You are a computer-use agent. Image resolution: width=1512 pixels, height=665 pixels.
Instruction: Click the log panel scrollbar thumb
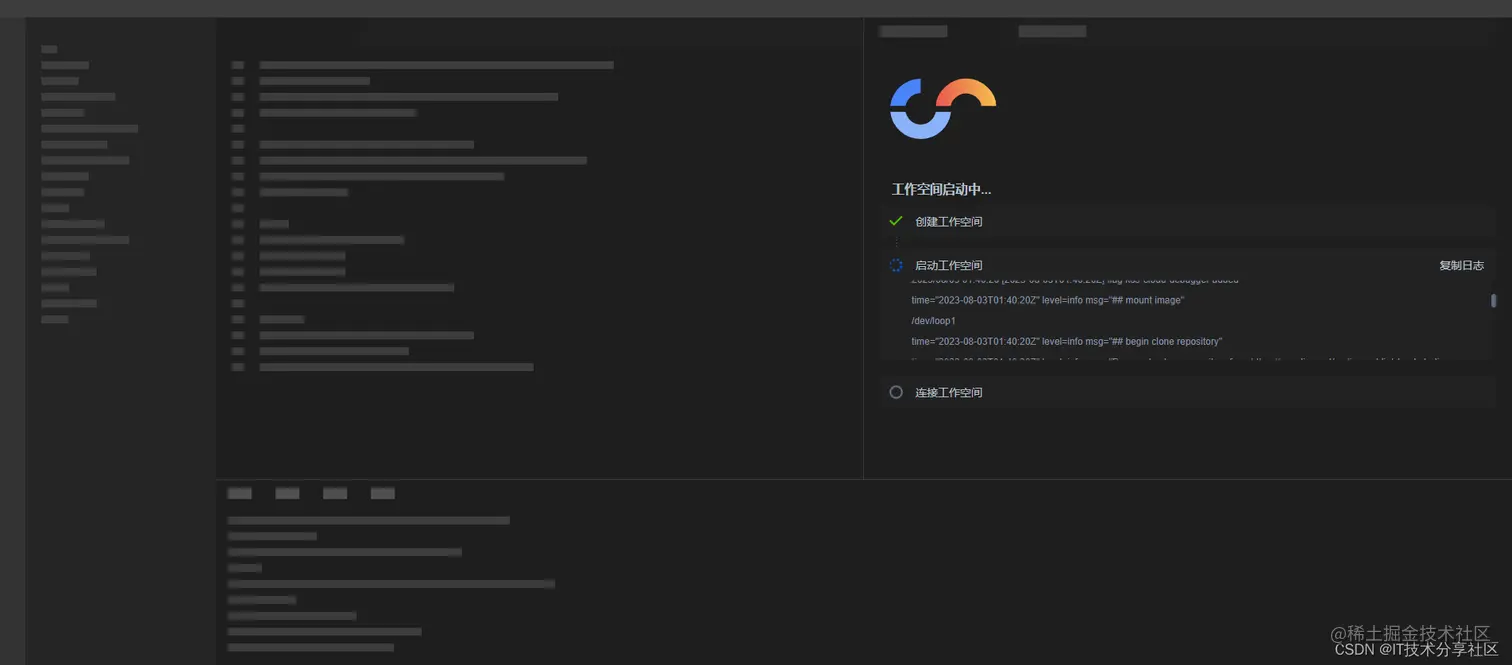[x=1493, y=300]
